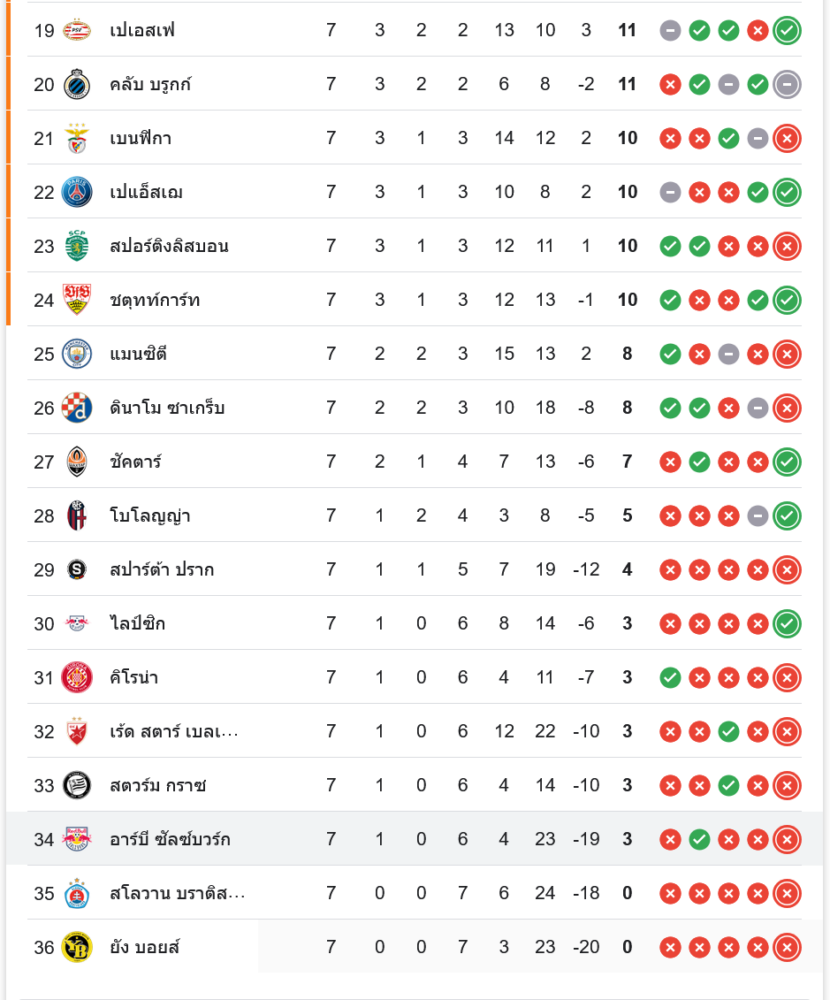Image resolution: width=830 pixels, height=1000 pixels.
Task: Click the Club Brugge crest icon
Action: (77, 84)
